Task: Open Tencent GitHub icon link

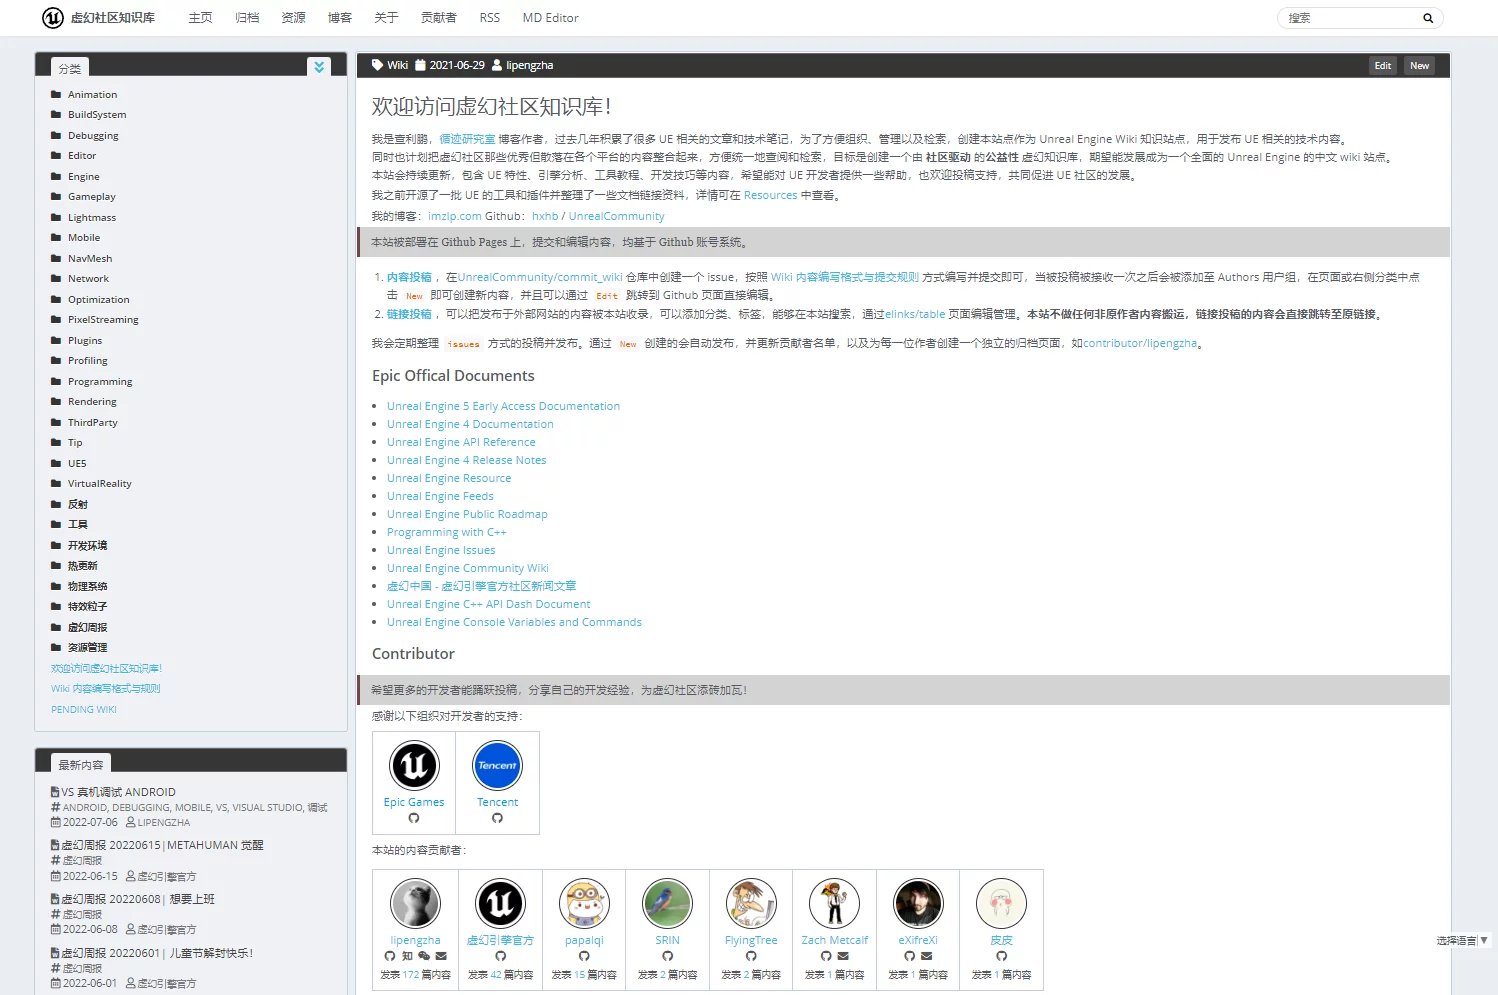Action: (497, 818)
